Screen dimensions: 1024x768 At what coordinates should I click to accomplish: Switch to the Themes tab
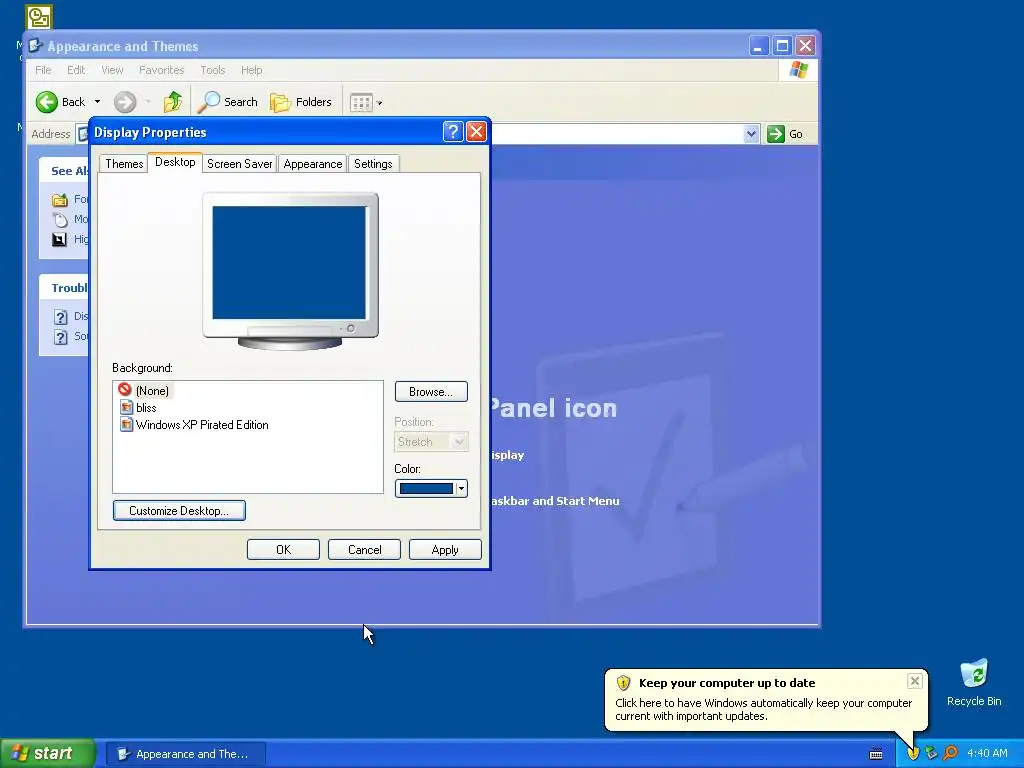click(124, 164)
